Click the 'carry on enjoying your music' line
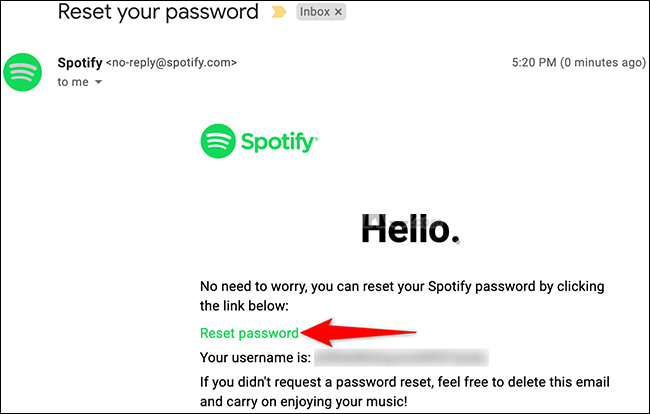 pyautogui.click(x=303, y=401)
